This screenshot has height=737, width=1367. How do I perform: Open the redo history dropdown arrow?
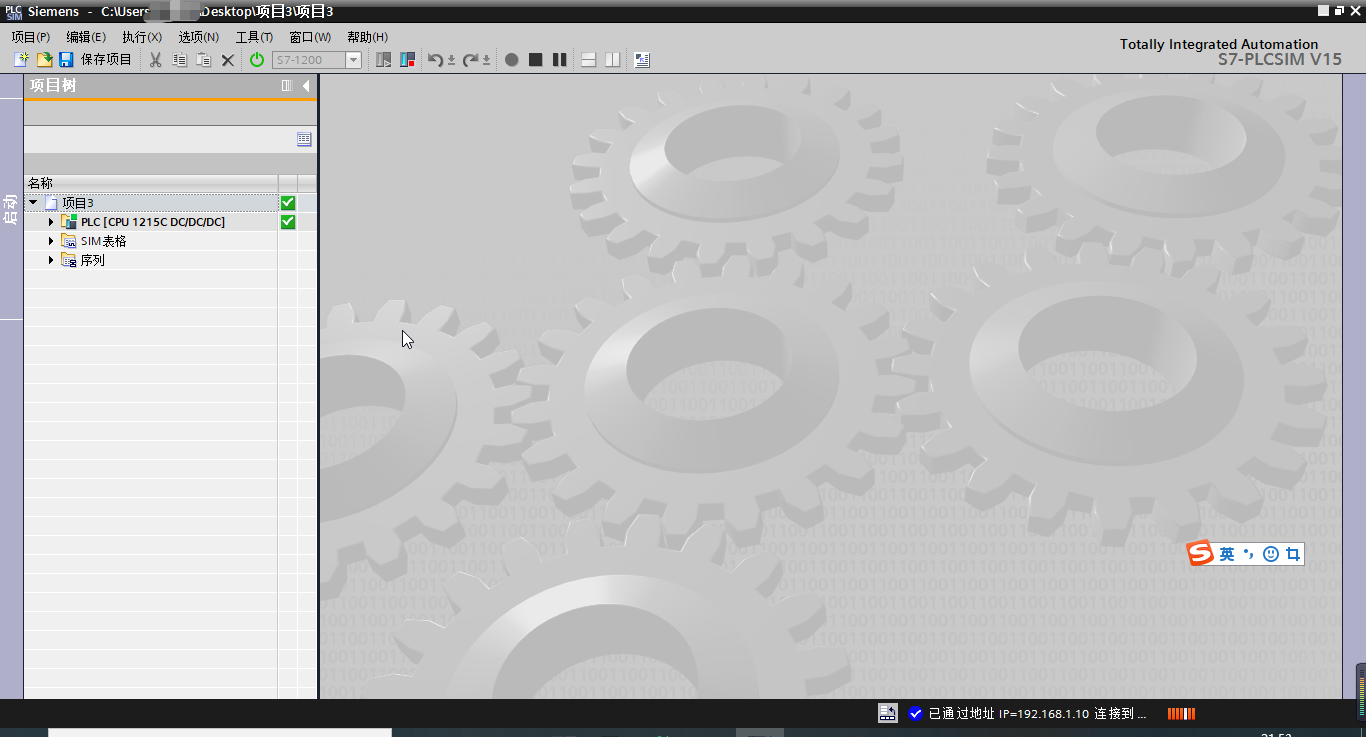486,61
